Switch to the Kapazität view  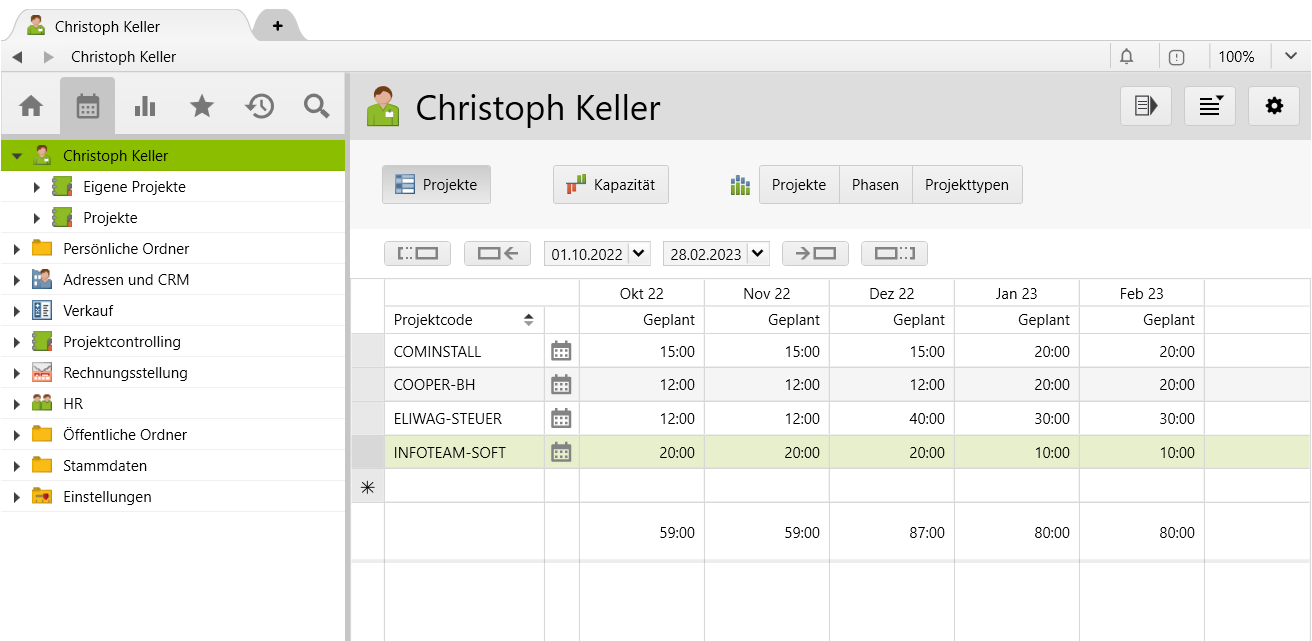tap(610, 185)
